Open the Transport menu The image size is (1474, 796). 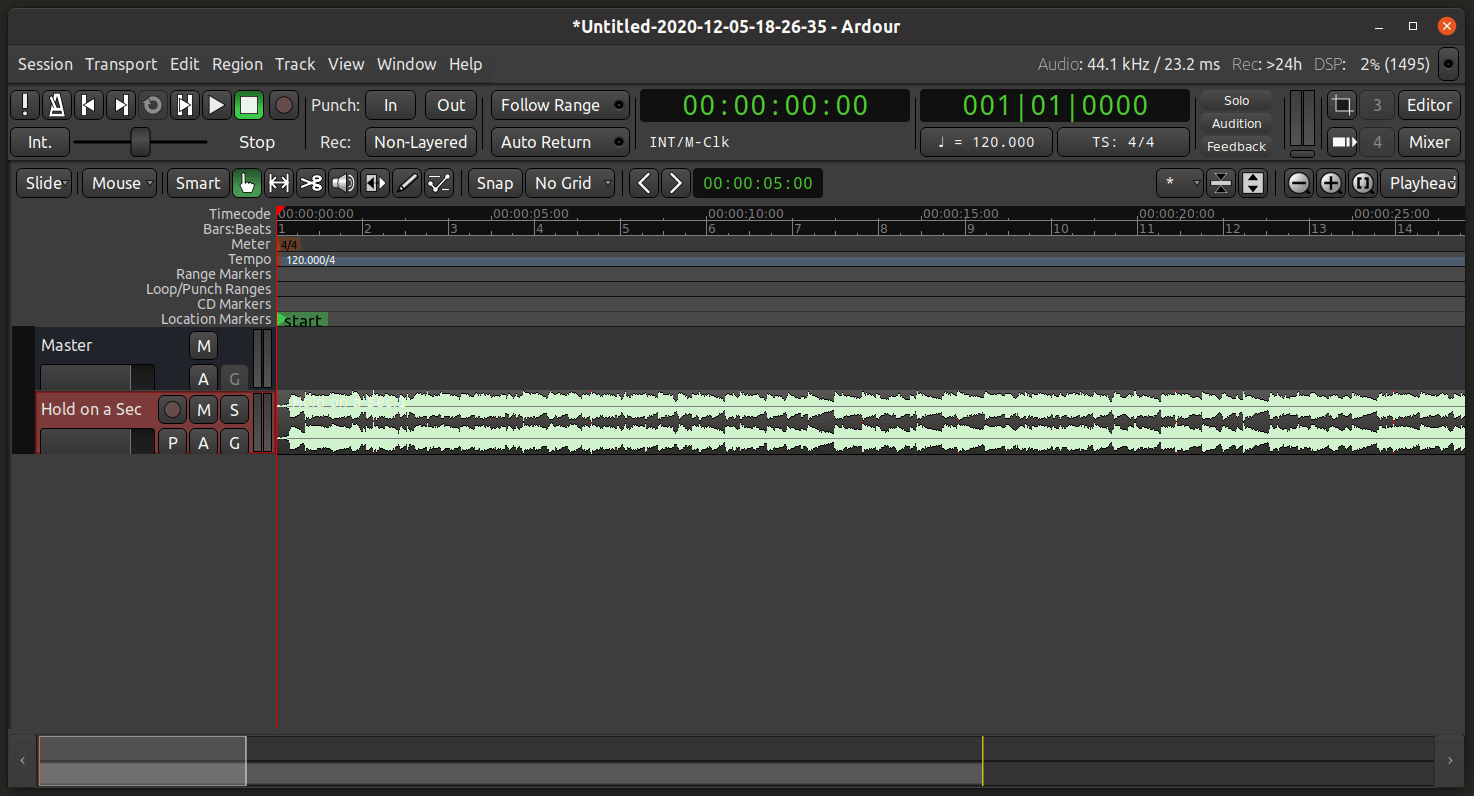120,64
